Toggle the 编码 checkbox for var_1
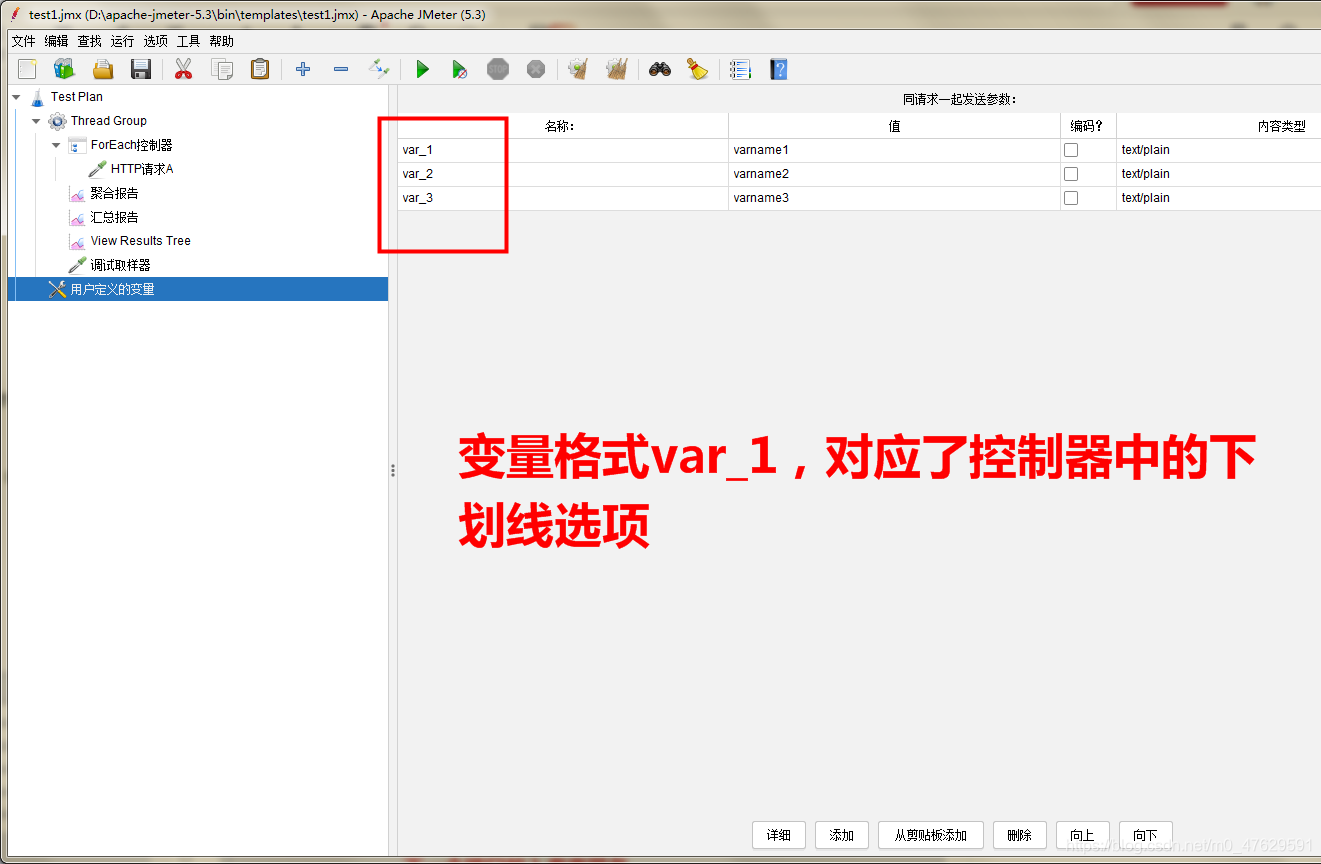The height and width of the screenshot is (864, 1321). point(1071,150)
